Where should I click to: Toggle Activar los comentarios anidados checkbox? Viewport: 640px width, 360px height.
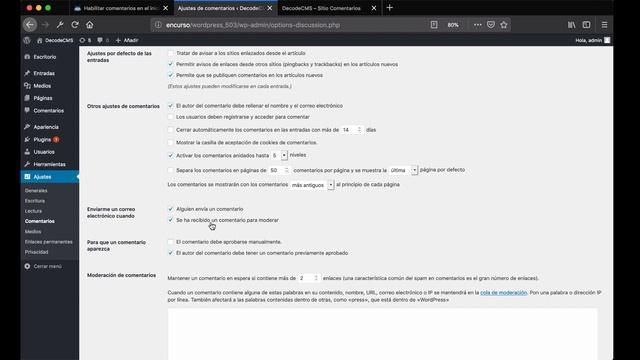(171, 156)
